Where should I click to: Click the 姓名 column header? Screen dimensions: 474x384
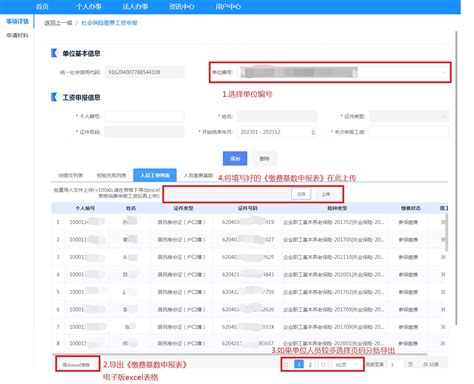(x=131, y=208)
